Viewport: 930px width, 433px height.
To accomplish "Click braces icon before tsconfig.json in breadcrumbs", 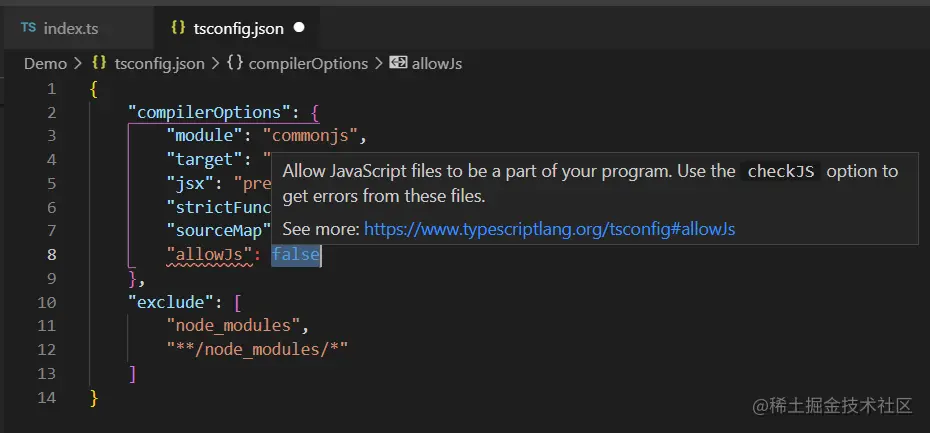I will 99,63.
